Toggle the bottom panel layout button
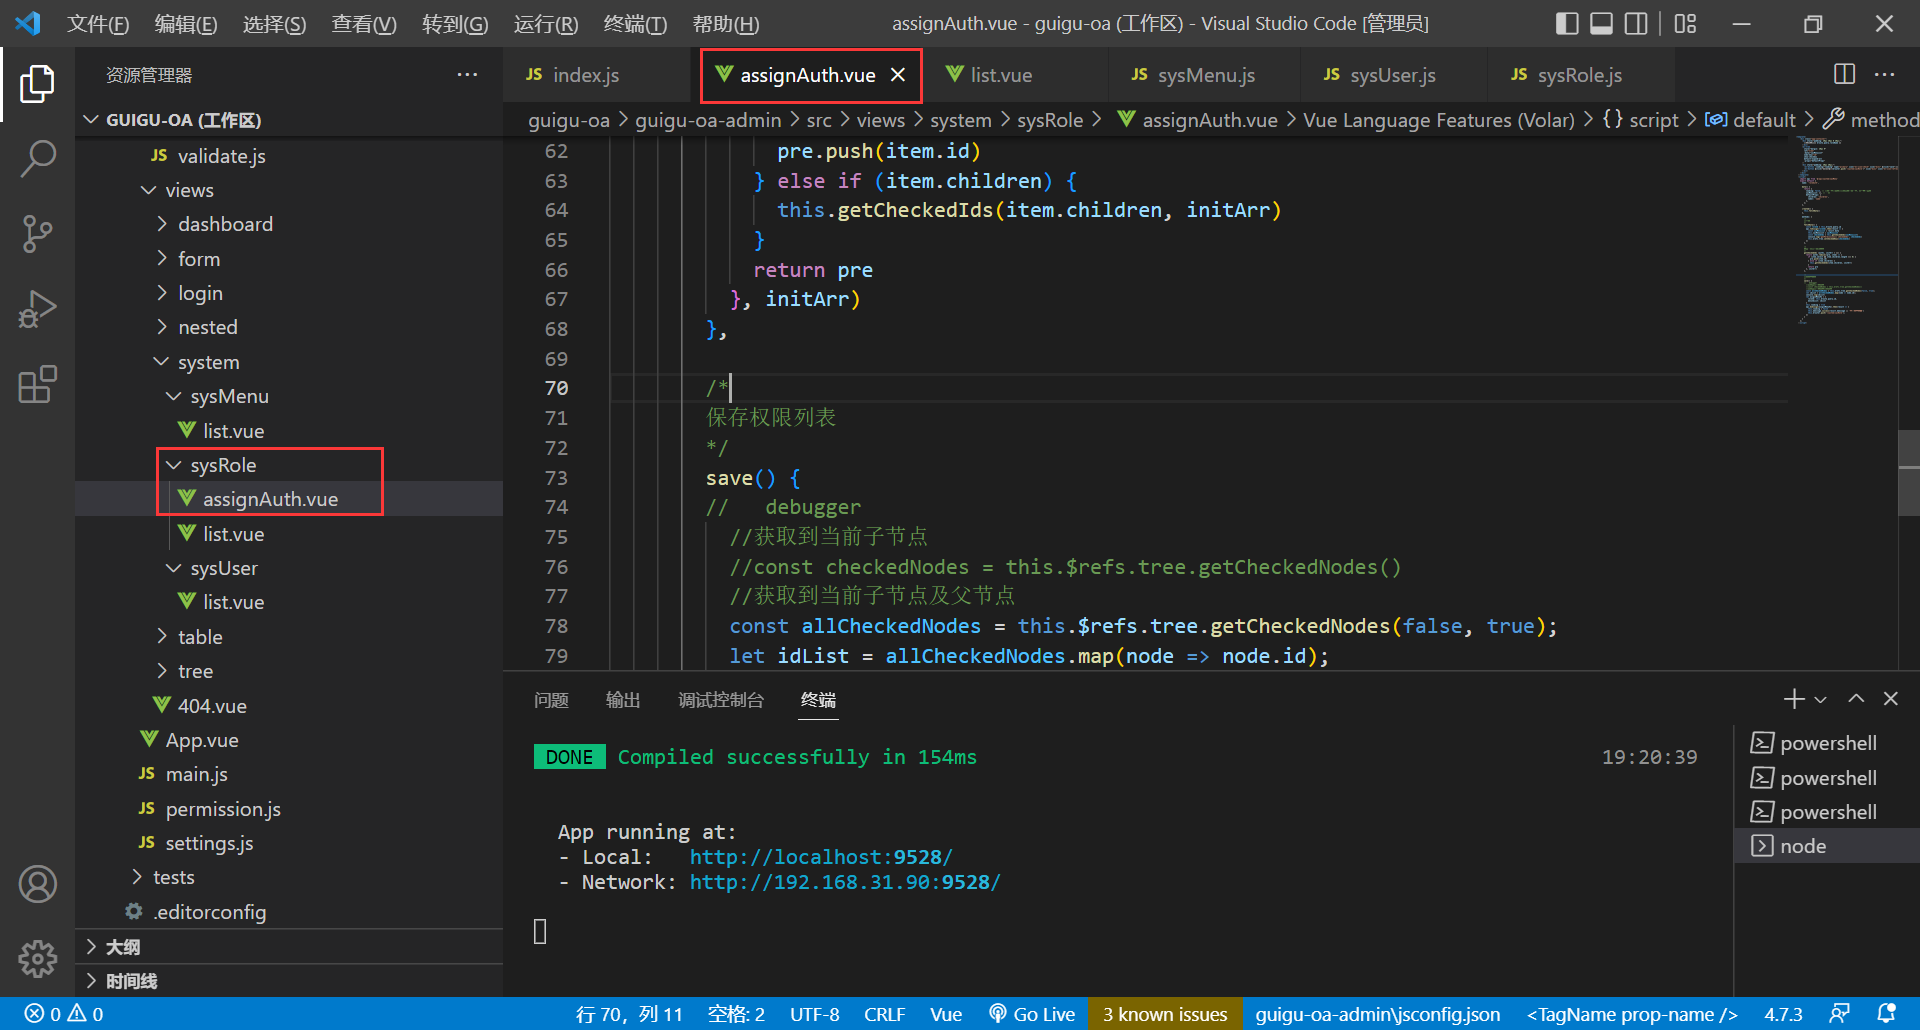 click(x=1601, y=23)
